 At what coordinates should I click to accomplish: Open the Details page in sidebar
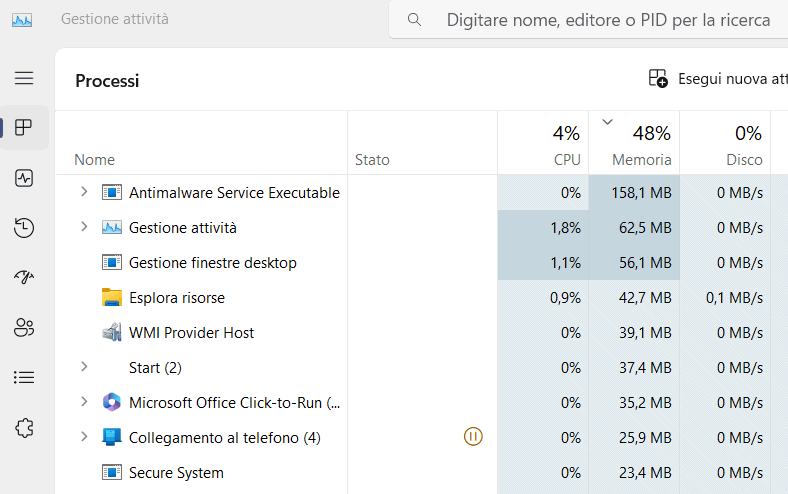(24, 378)
